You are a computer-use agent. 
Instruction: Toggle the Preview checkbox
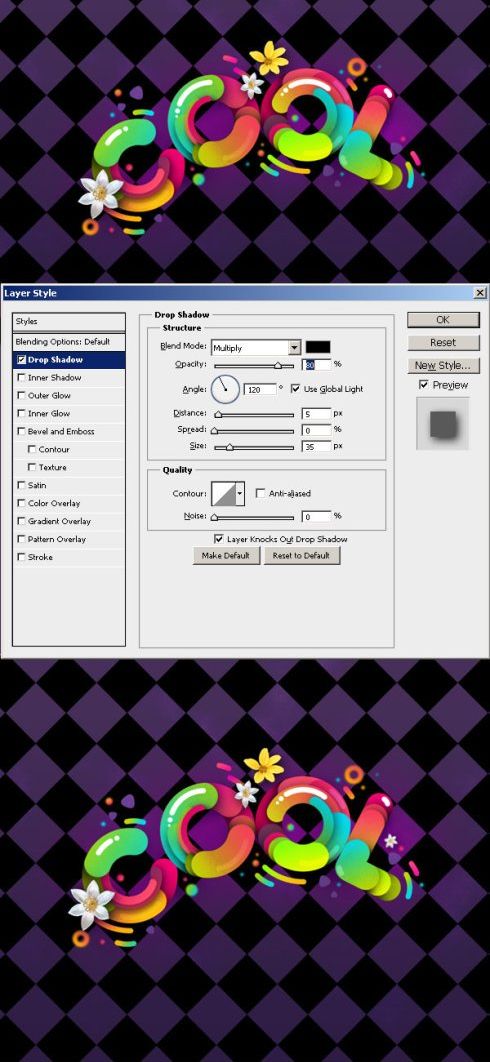[424, 385]
